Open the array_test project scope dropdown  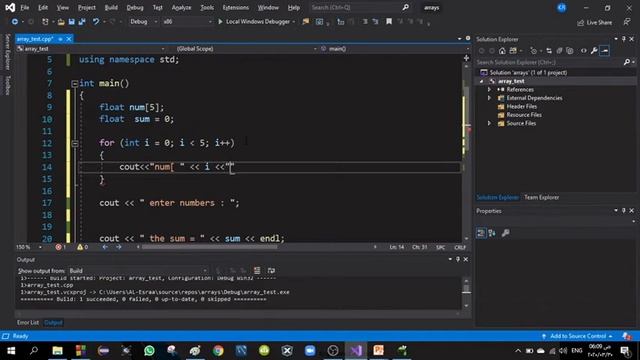pyautogui.click(x=91, y=49)
